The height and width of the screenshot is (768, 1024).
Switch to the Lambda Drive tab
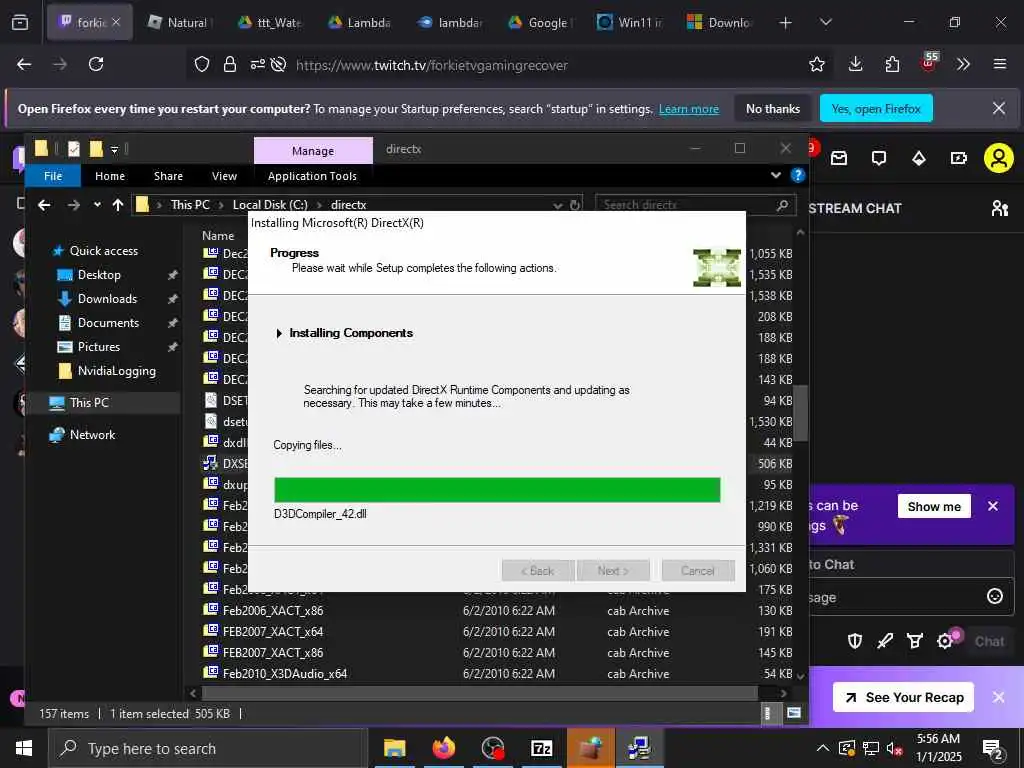359,22
